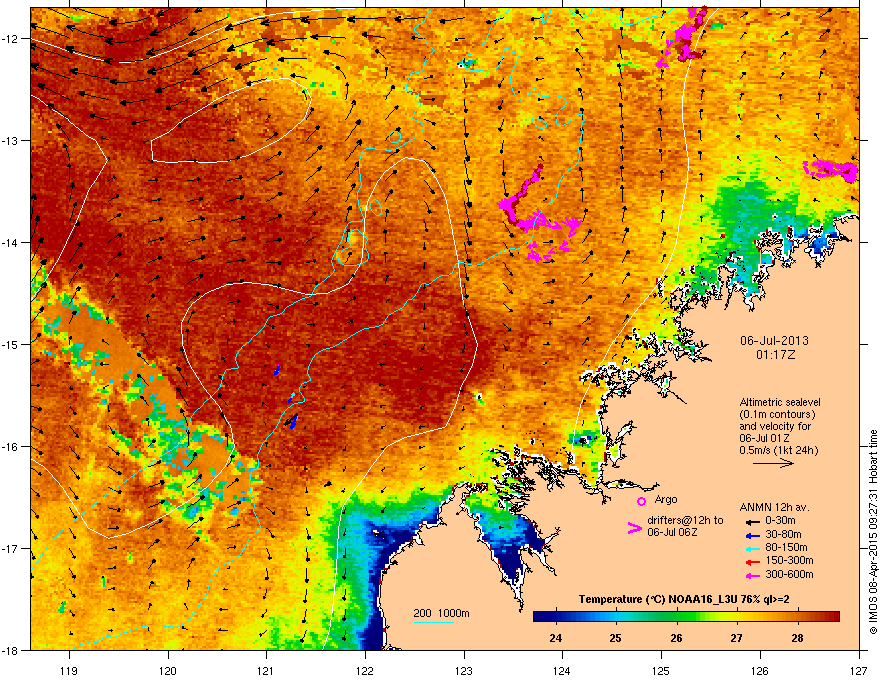Click the longitude axis label 119
Viewport: 880px width, 680px height.
click(69, 671)
